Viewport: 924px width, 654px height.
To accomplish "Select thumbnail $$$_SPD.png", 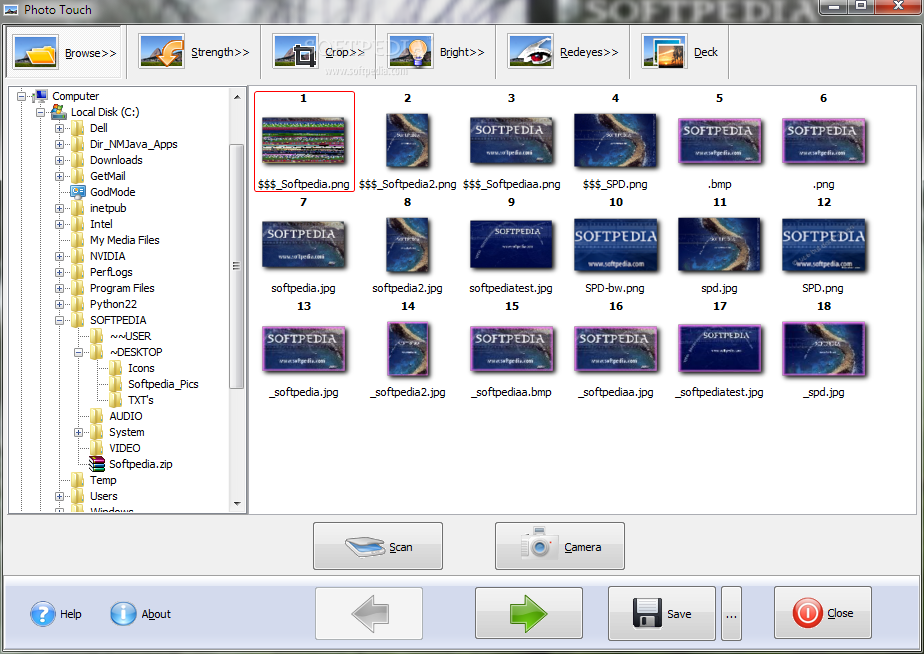I will tap(615, 141).
